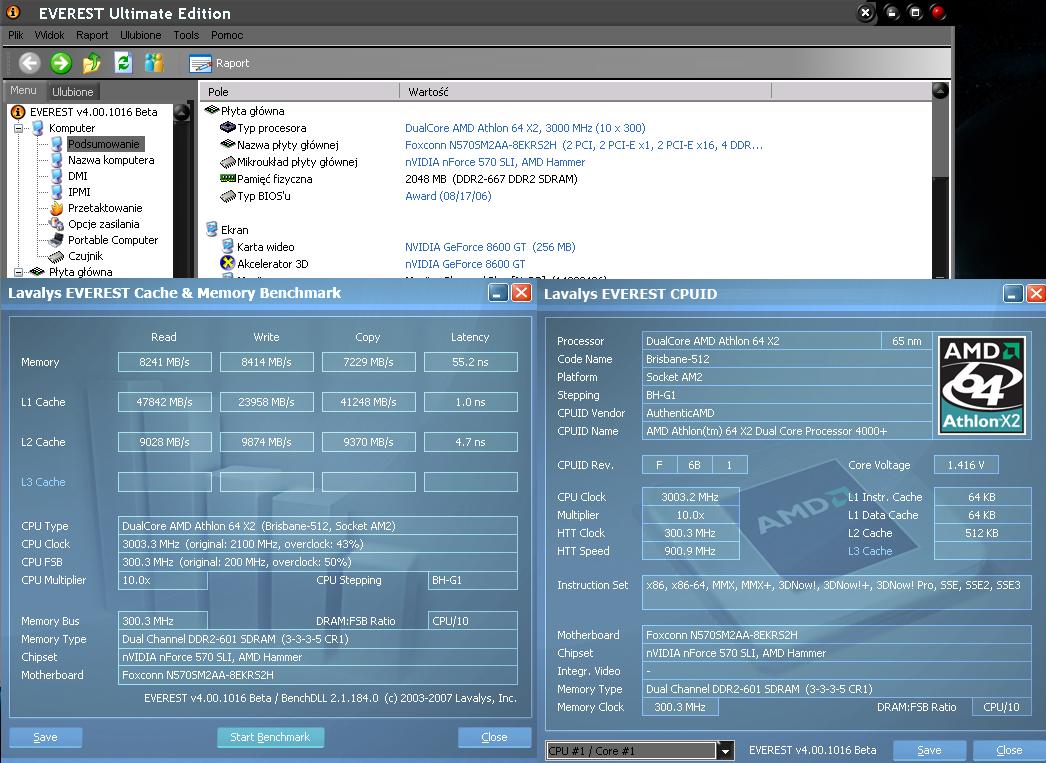Click the Back navigation arrow
Screen dimensions: 1046x763
tap(30, 63)
